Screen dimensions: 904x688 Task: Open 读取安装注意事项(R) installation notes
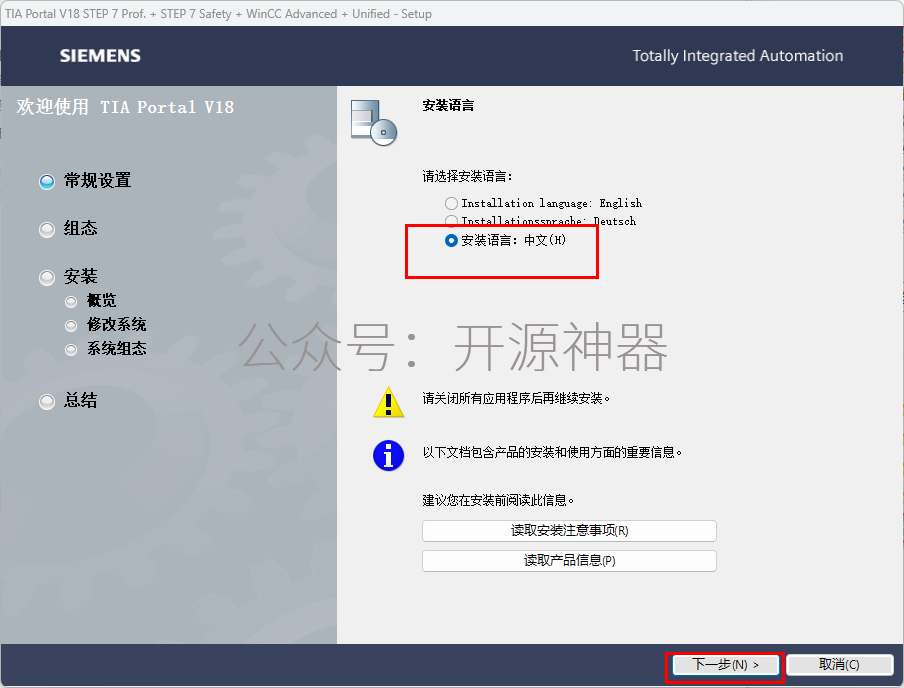click(569, 531)
